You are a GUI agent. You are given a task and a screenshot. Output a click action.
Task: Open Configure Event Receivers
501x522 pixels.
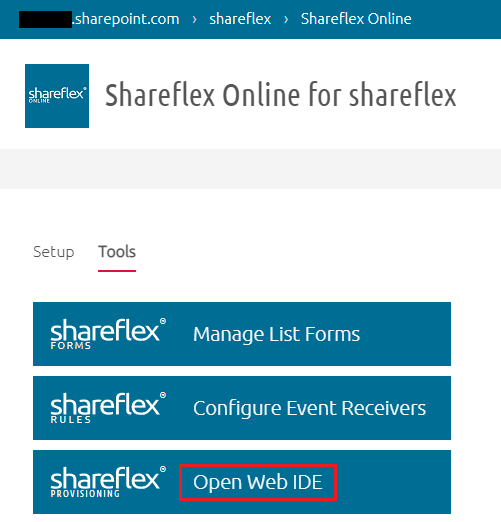point(242,408)
